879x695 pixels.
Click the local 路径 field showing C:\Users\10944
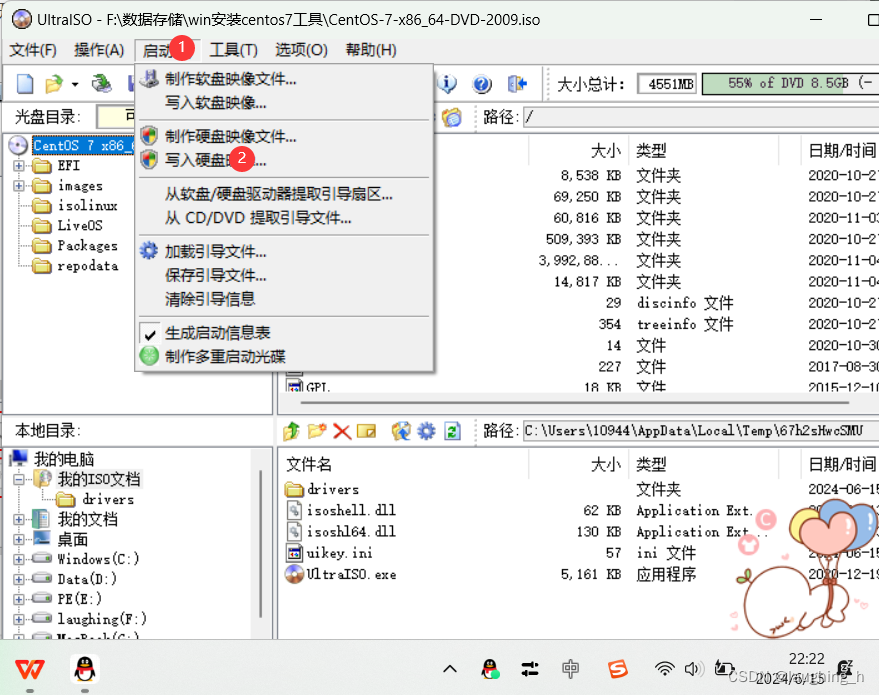tap(701, 431)
